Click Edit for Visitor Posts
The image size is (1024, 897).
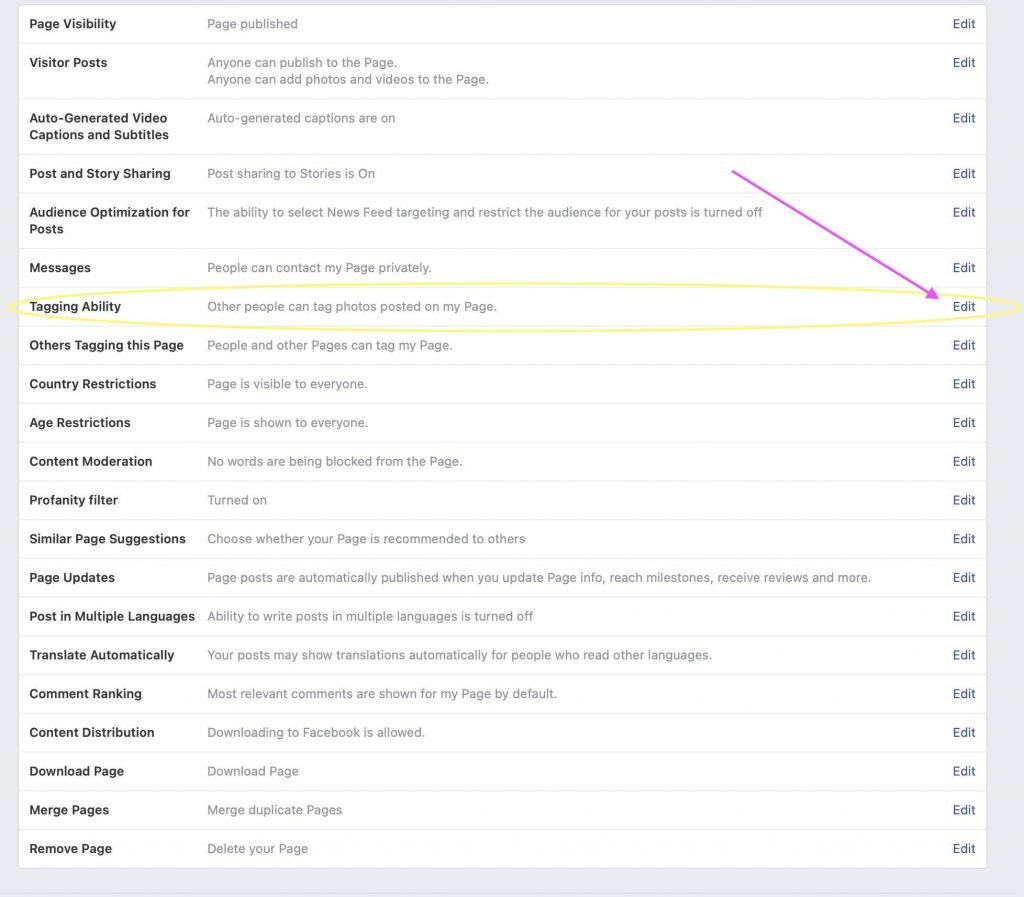coord(963,63)
